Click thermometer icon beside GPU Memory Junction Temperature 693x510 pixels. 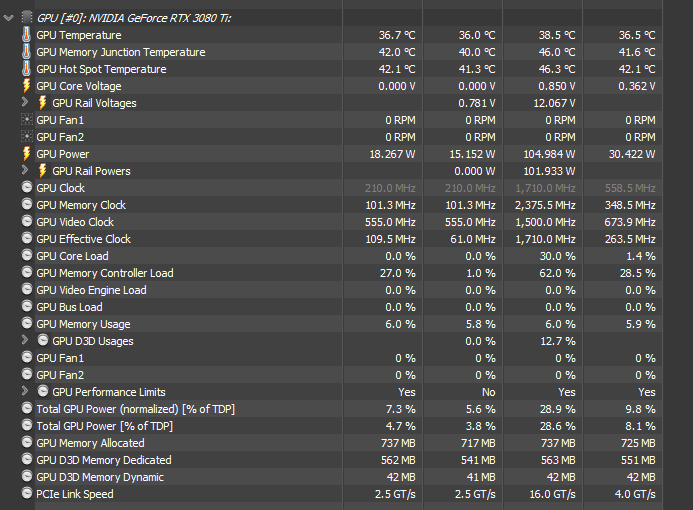[x=27, y=51]
